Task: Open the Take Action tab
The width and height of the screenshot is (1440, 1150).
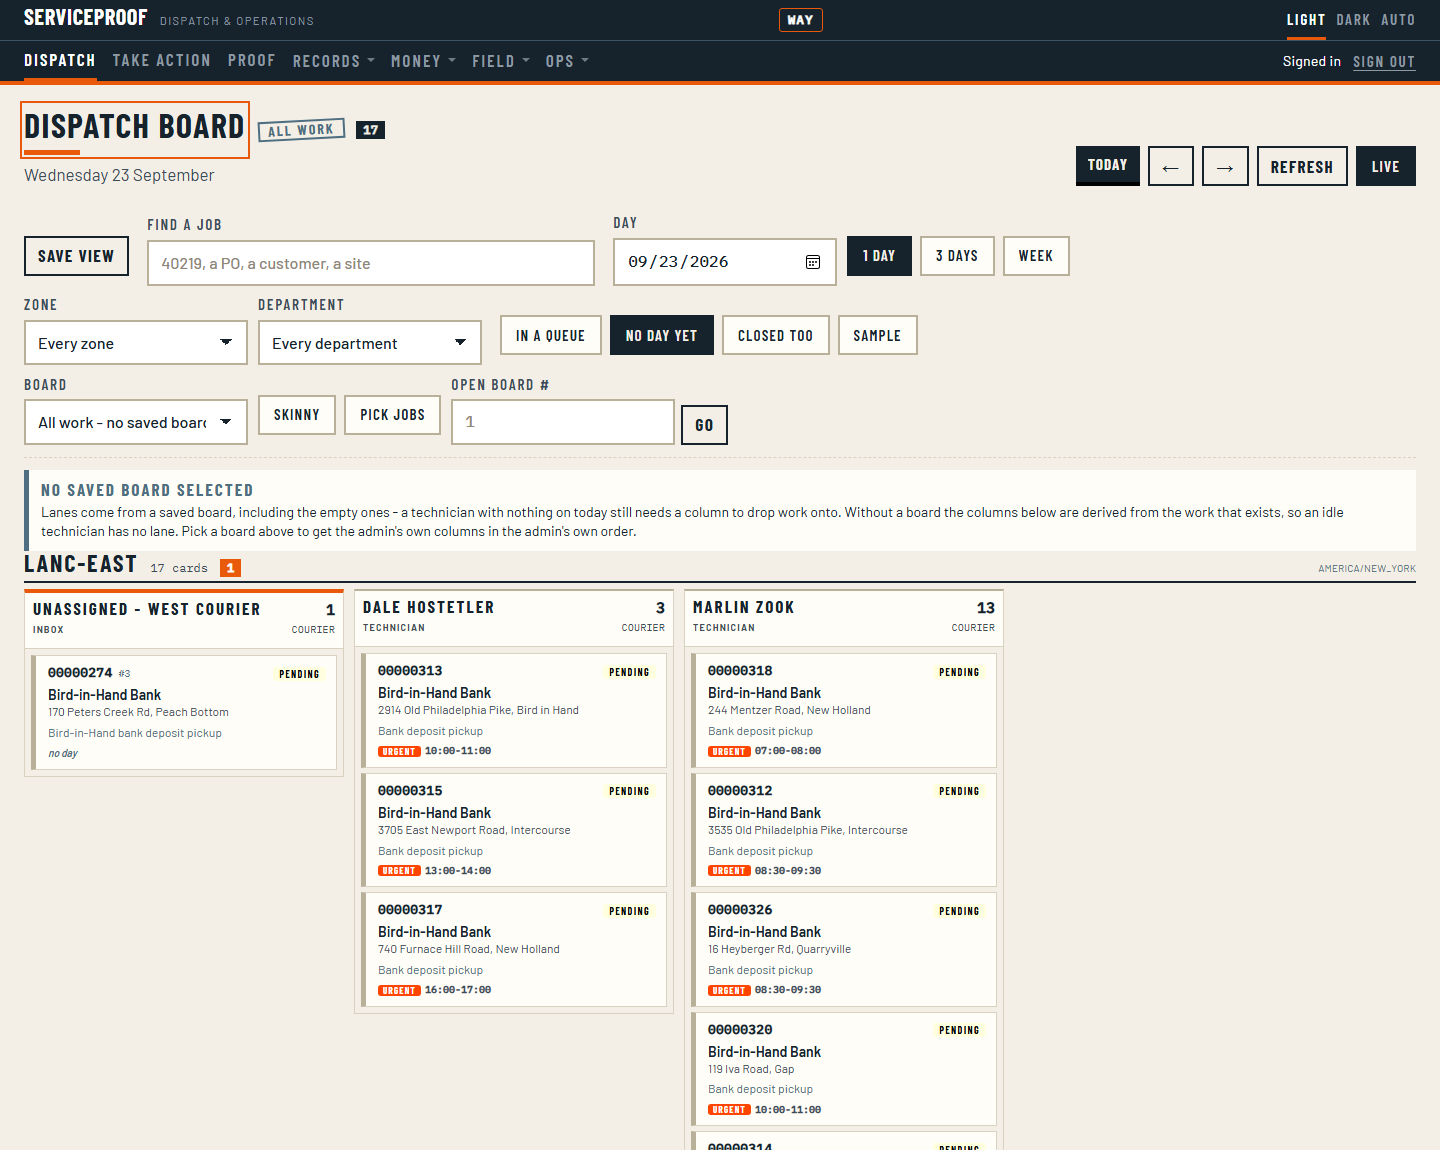Action: pyautogui.click(x=162, y=61)
